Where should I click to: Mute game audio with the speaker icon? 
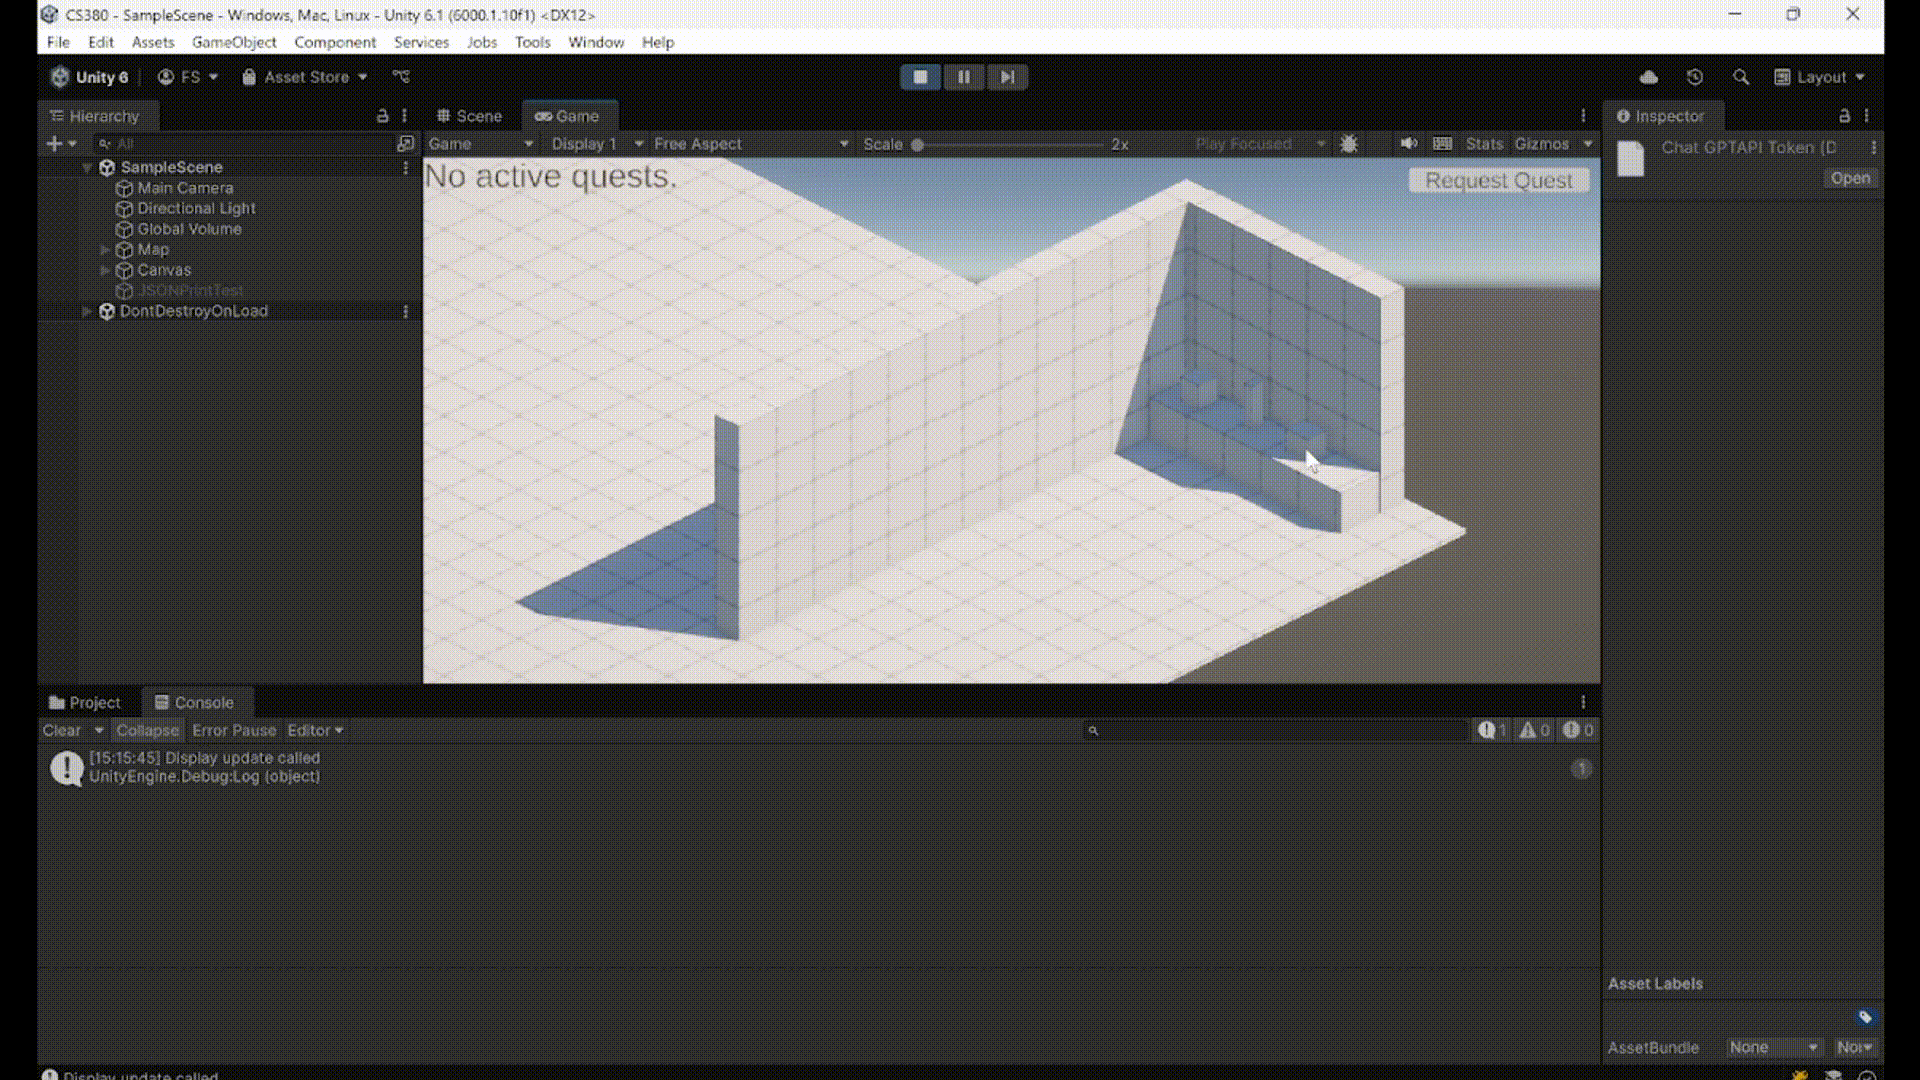pos(1409,143)
